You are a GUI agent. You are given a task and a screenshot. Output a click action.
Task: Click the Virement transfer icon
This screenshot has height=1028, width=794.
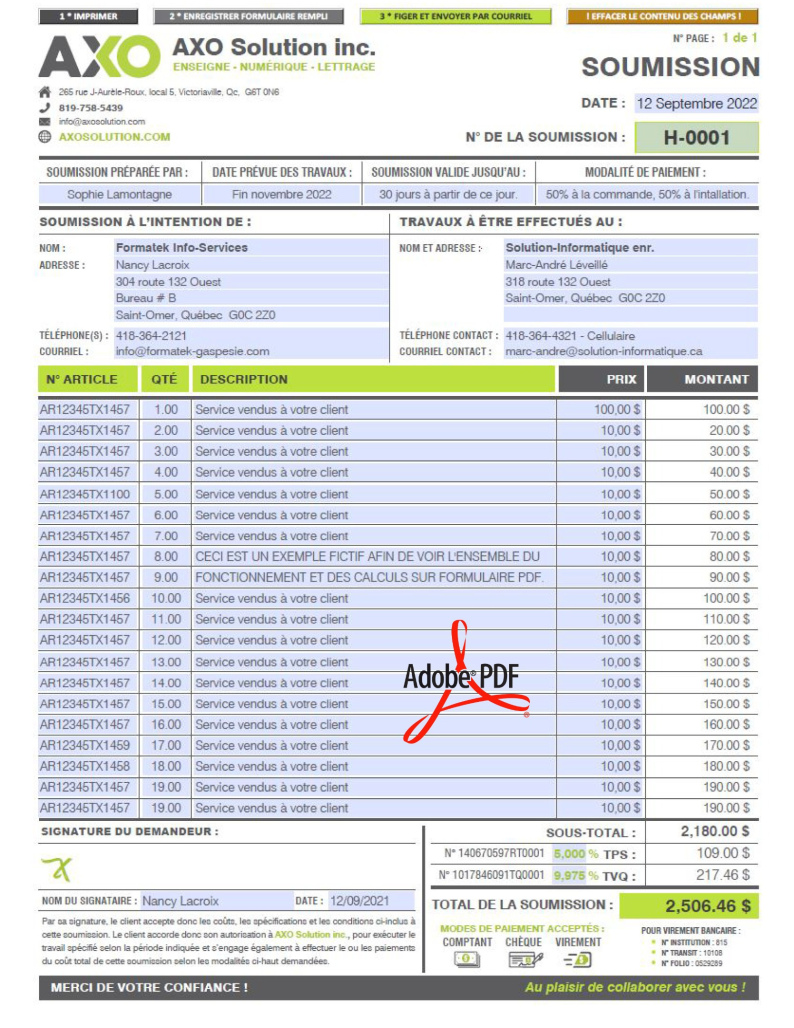(x=578, y=960)
